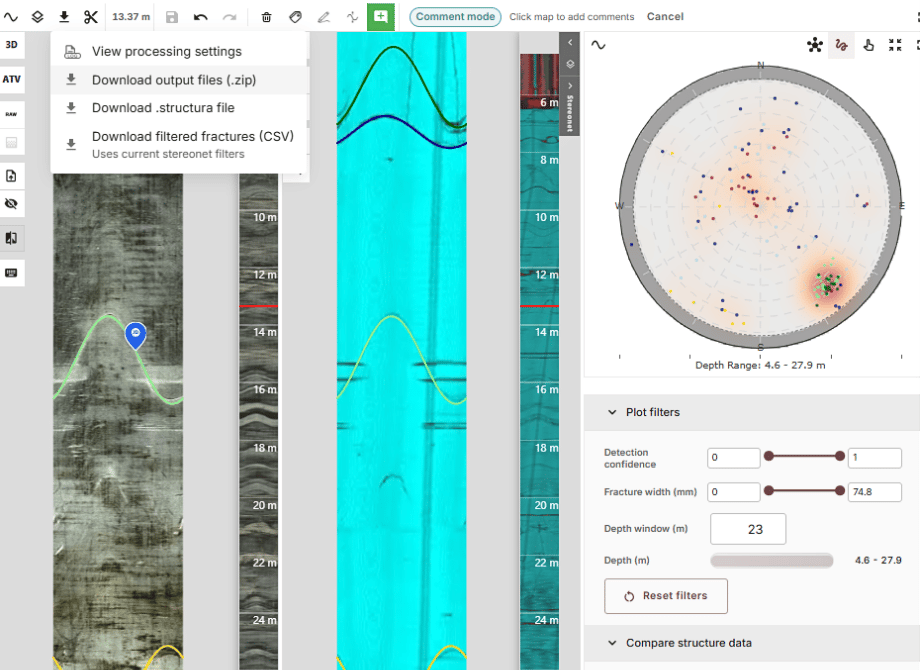This screenshot has width=920, height=670.
Task: Choose Download filtered fractures (CSV)
Action: tap(180, 144)
